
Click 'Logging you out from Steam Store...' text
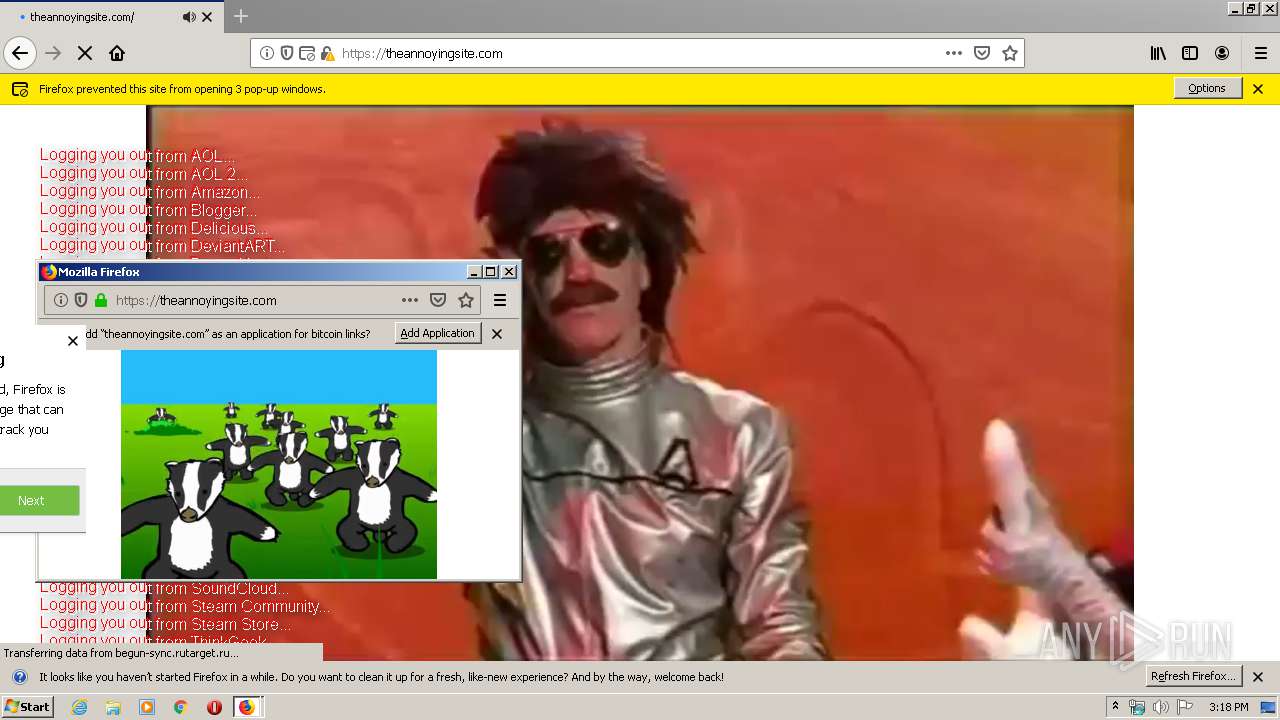click(x=166, y=624)
